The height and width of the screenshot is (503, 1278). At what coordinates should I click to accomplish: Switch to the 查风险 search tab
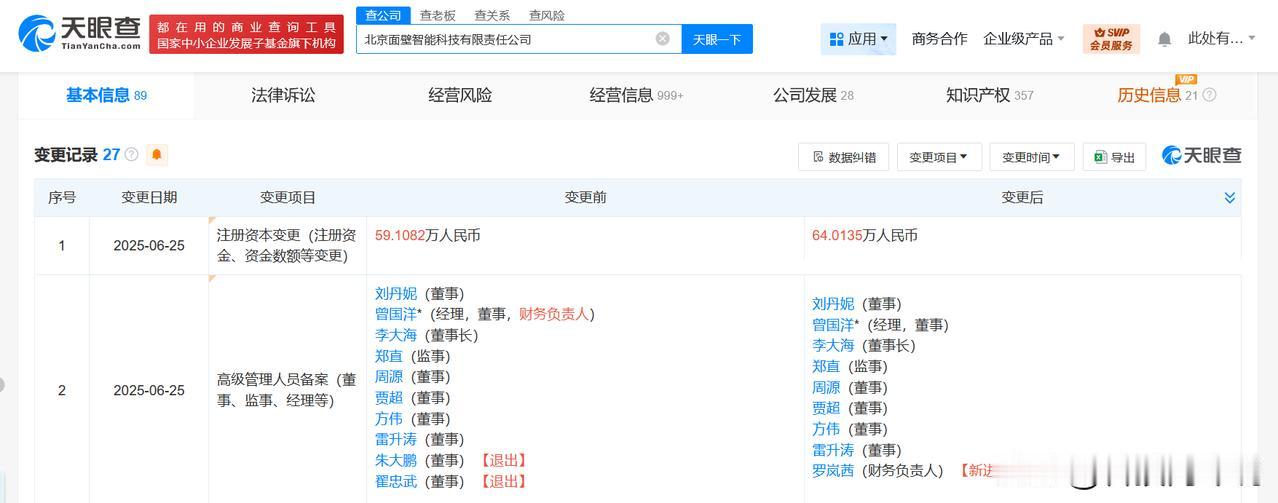click(546, 15)
